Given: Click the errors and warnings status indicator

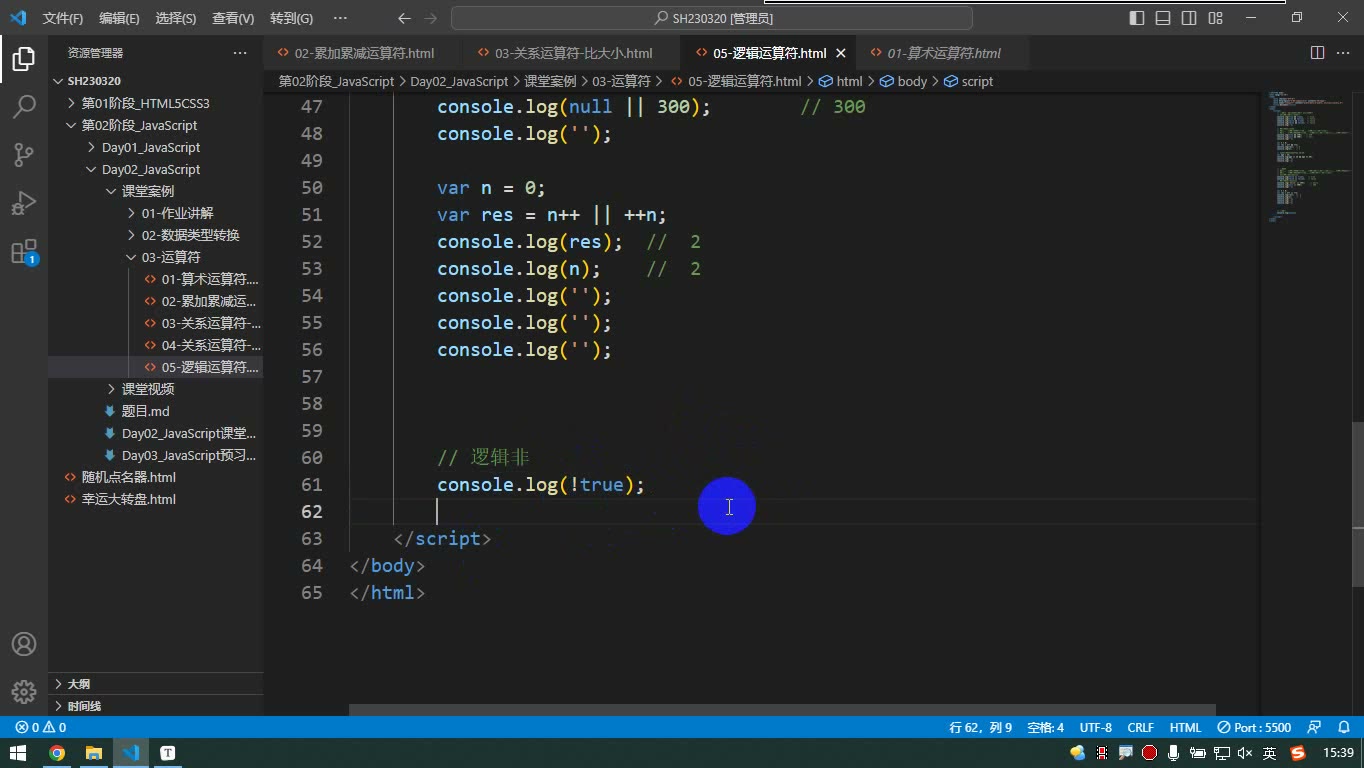Looking at the screenshot, I should 41,728.
